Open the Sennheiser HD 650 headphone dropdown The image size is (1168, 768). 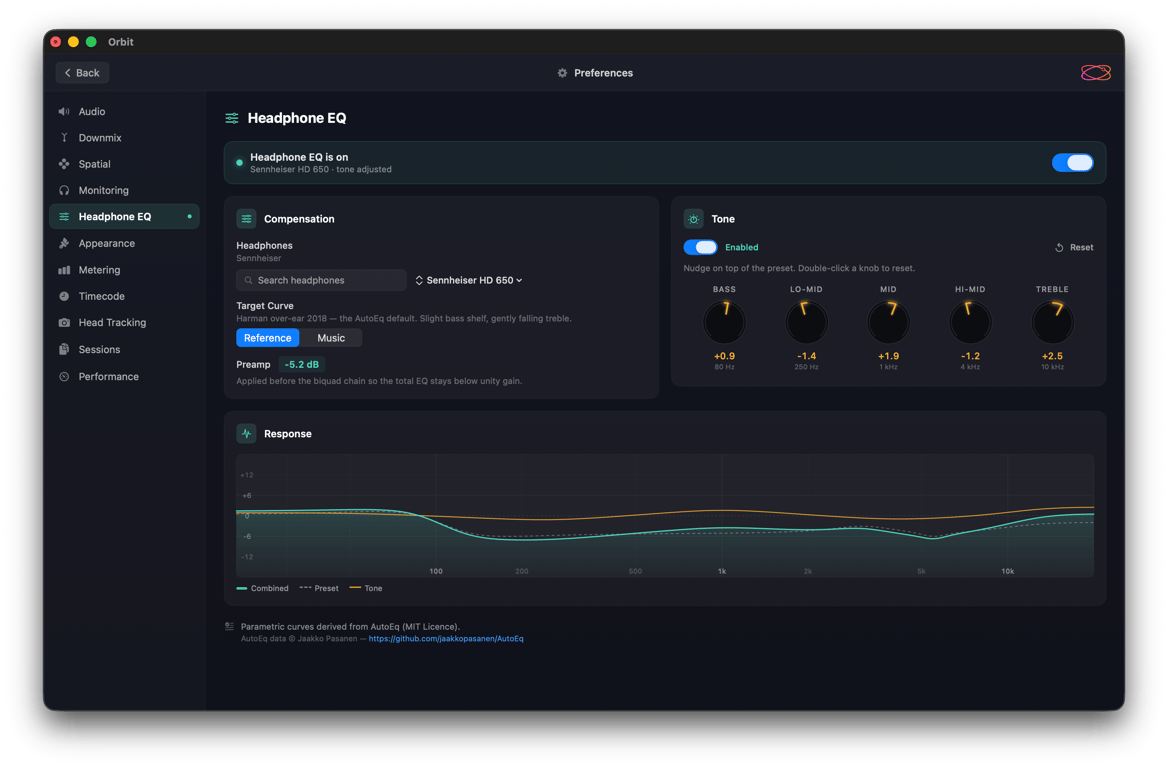pos(469,280)
